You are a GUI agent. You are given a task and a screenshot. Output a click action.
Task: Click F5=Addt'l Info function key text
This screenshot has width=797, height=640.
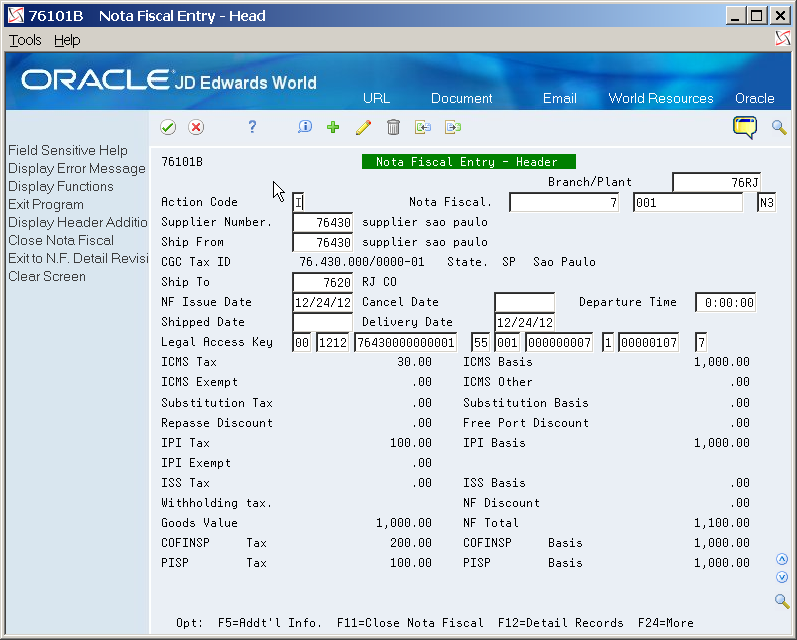(x=270, y=623)
